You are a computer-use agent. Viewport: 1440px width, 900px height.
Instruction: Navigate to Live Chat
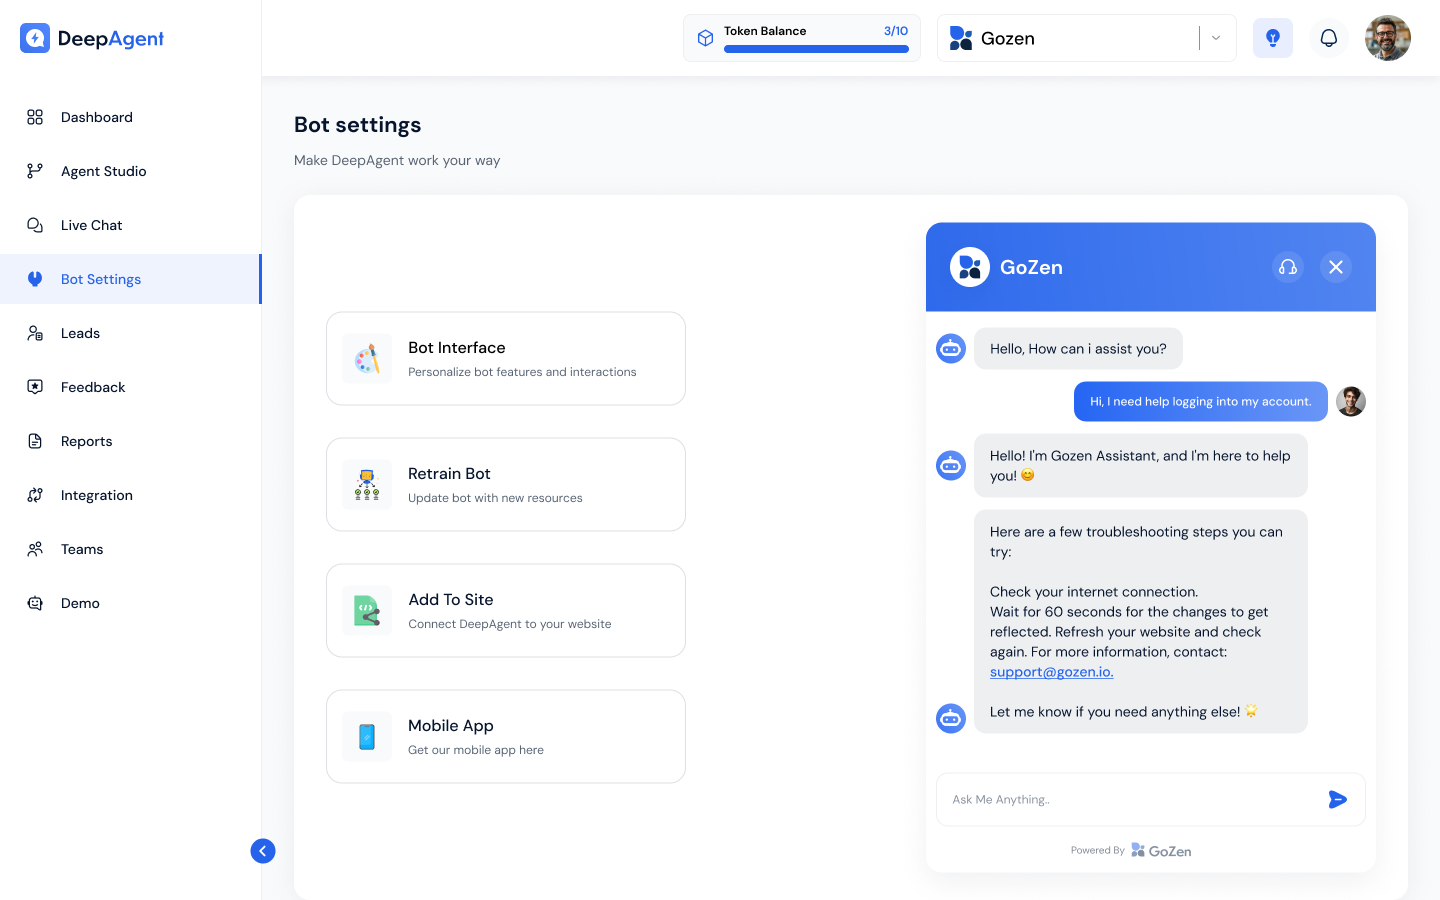click(x=130, y=225)
